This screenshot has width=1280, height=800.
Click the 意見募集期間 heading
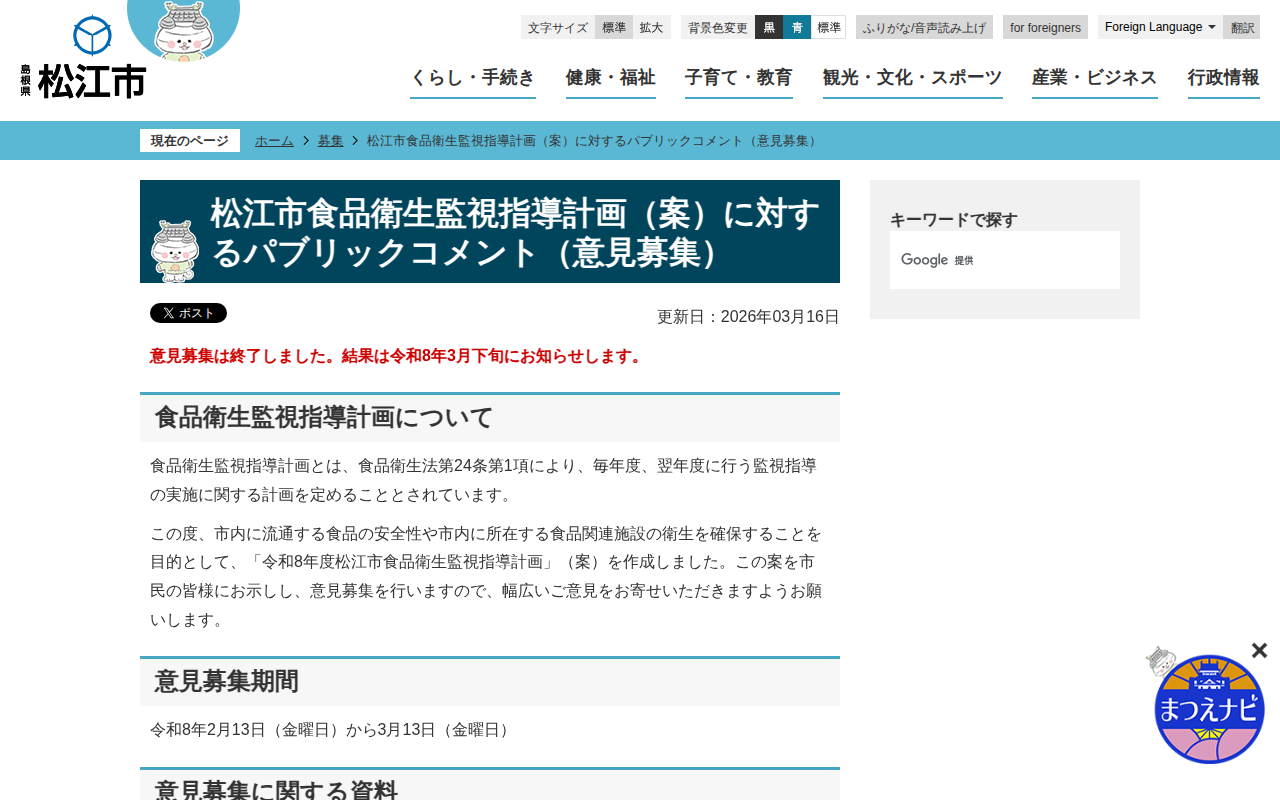coord(490,681)
